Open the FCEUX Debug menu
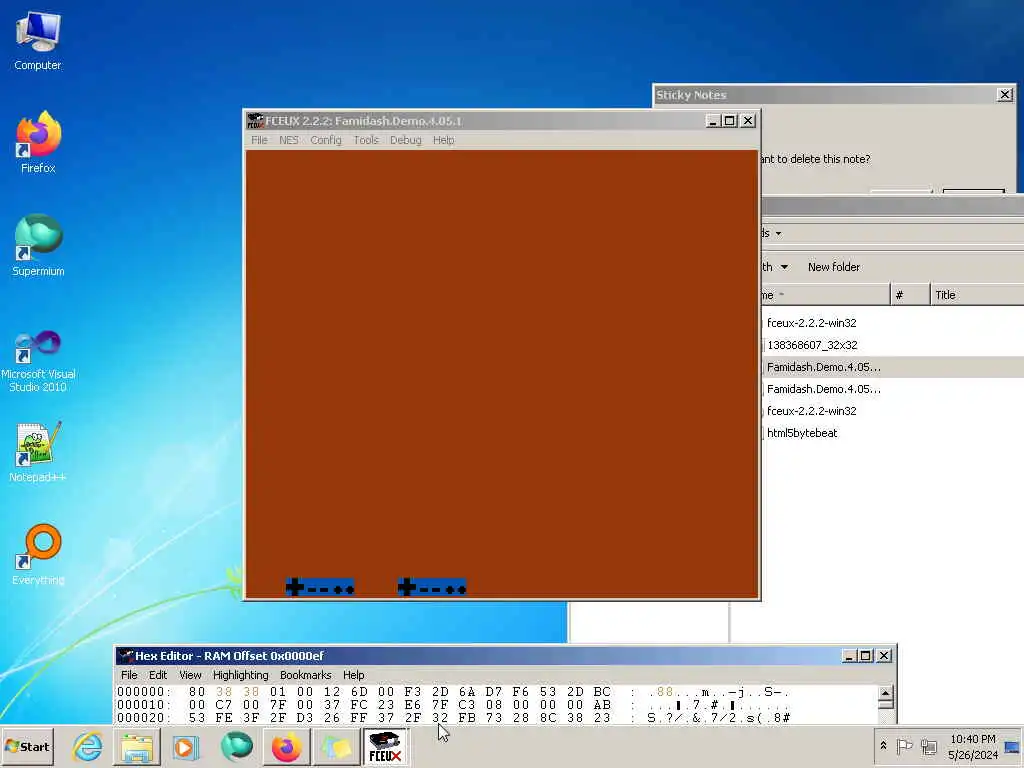Viewport: 1024px width, 768px height. [406, 140]
